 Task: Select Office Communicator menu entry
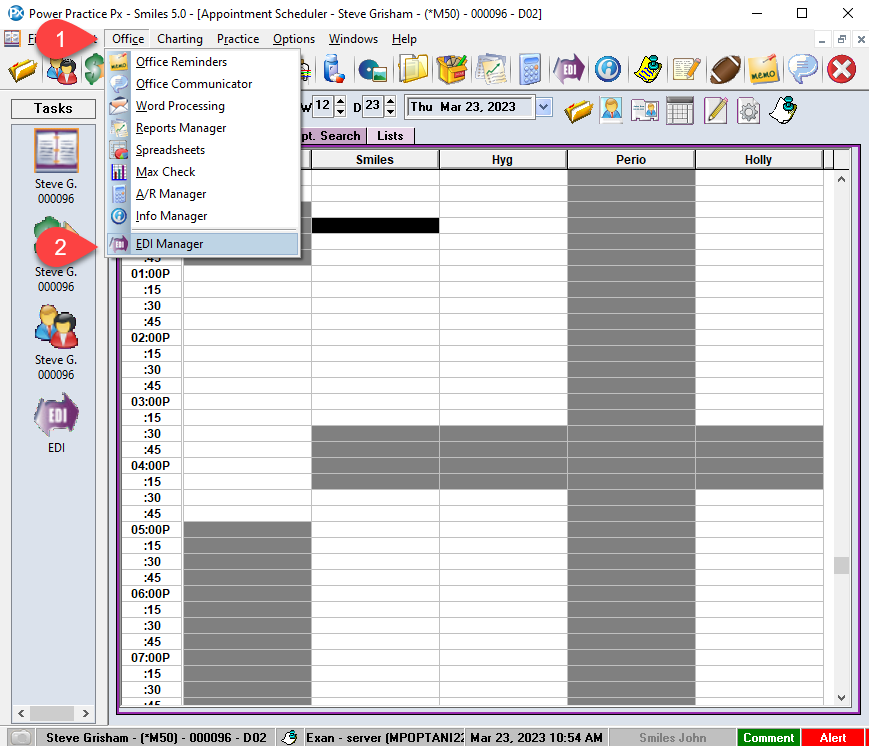[203, 84]
